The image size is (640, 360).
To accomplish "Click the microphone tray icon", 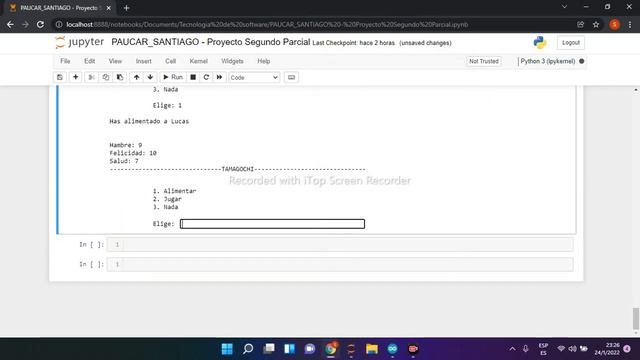I will click(x=526, y=349).
